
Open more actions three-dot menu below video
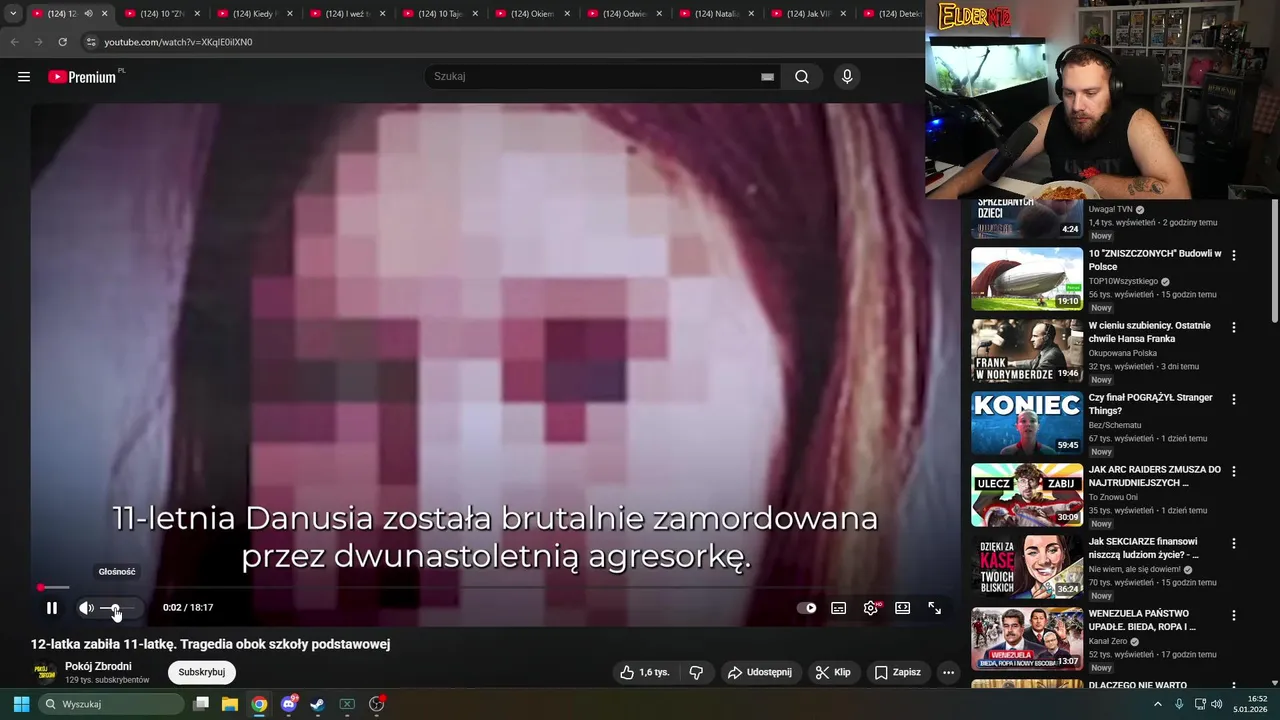tap(949, 672)
